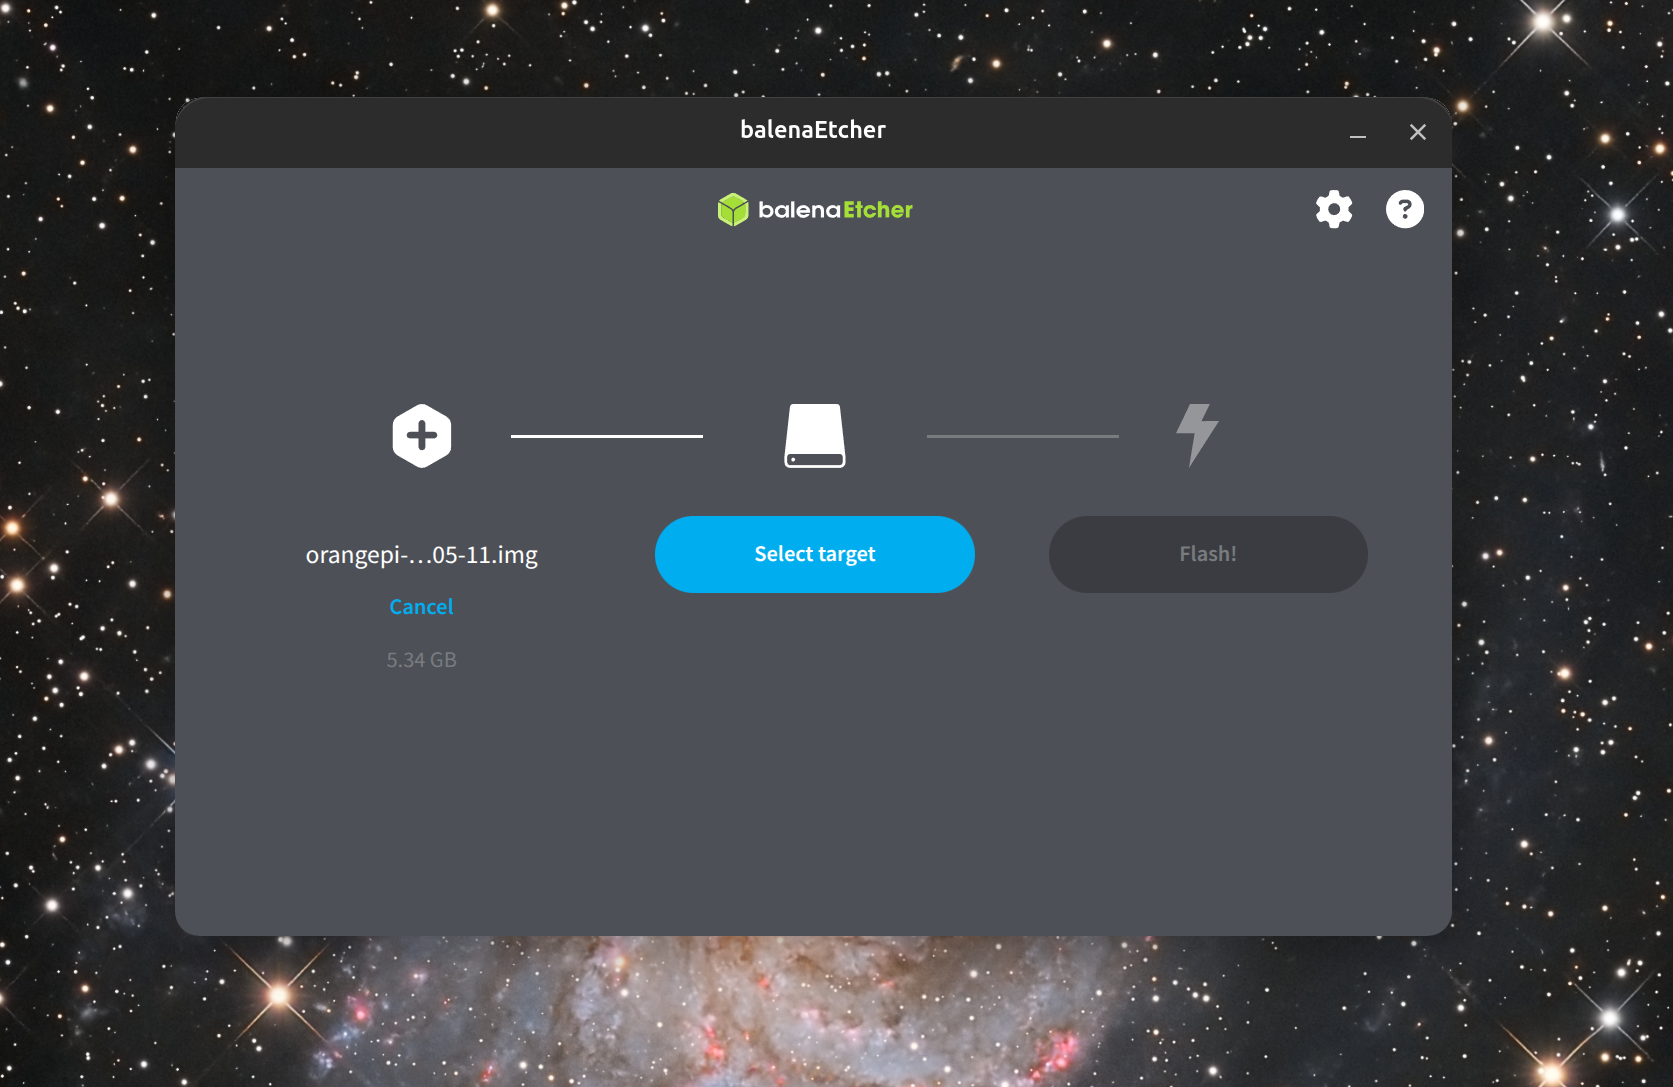1673x1087 pixels.
Task: Click the flash lightning bolt icon
Action: point(1196,435)
